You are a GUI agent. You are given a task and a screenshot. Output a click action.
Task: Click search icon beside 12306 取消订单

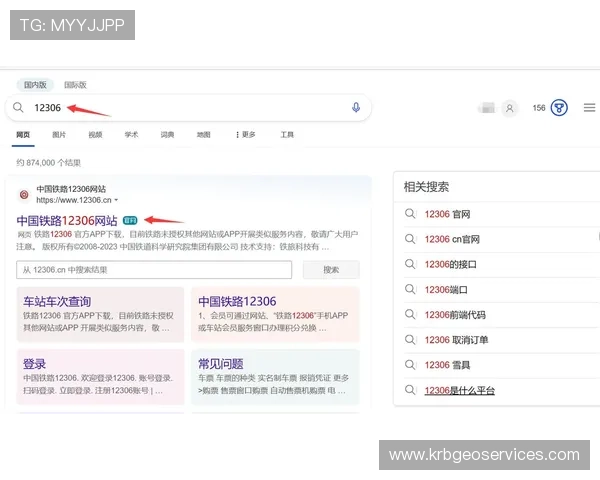[x=410, y=340]
